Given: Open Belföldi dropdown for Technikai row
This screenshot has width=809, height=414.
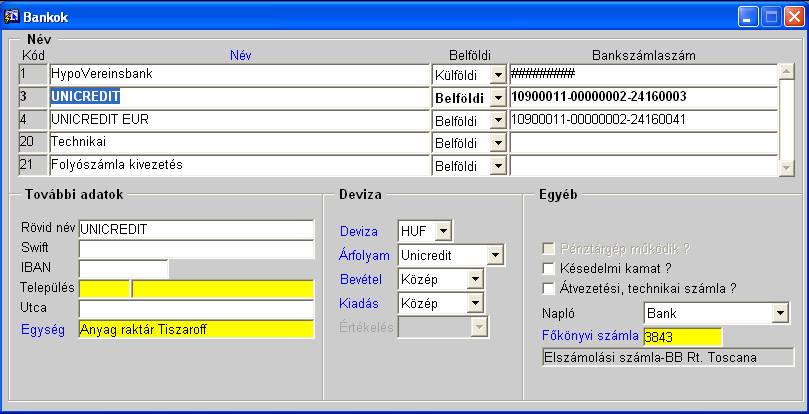Looking at the screenshot, I should [x=498, y=143].
